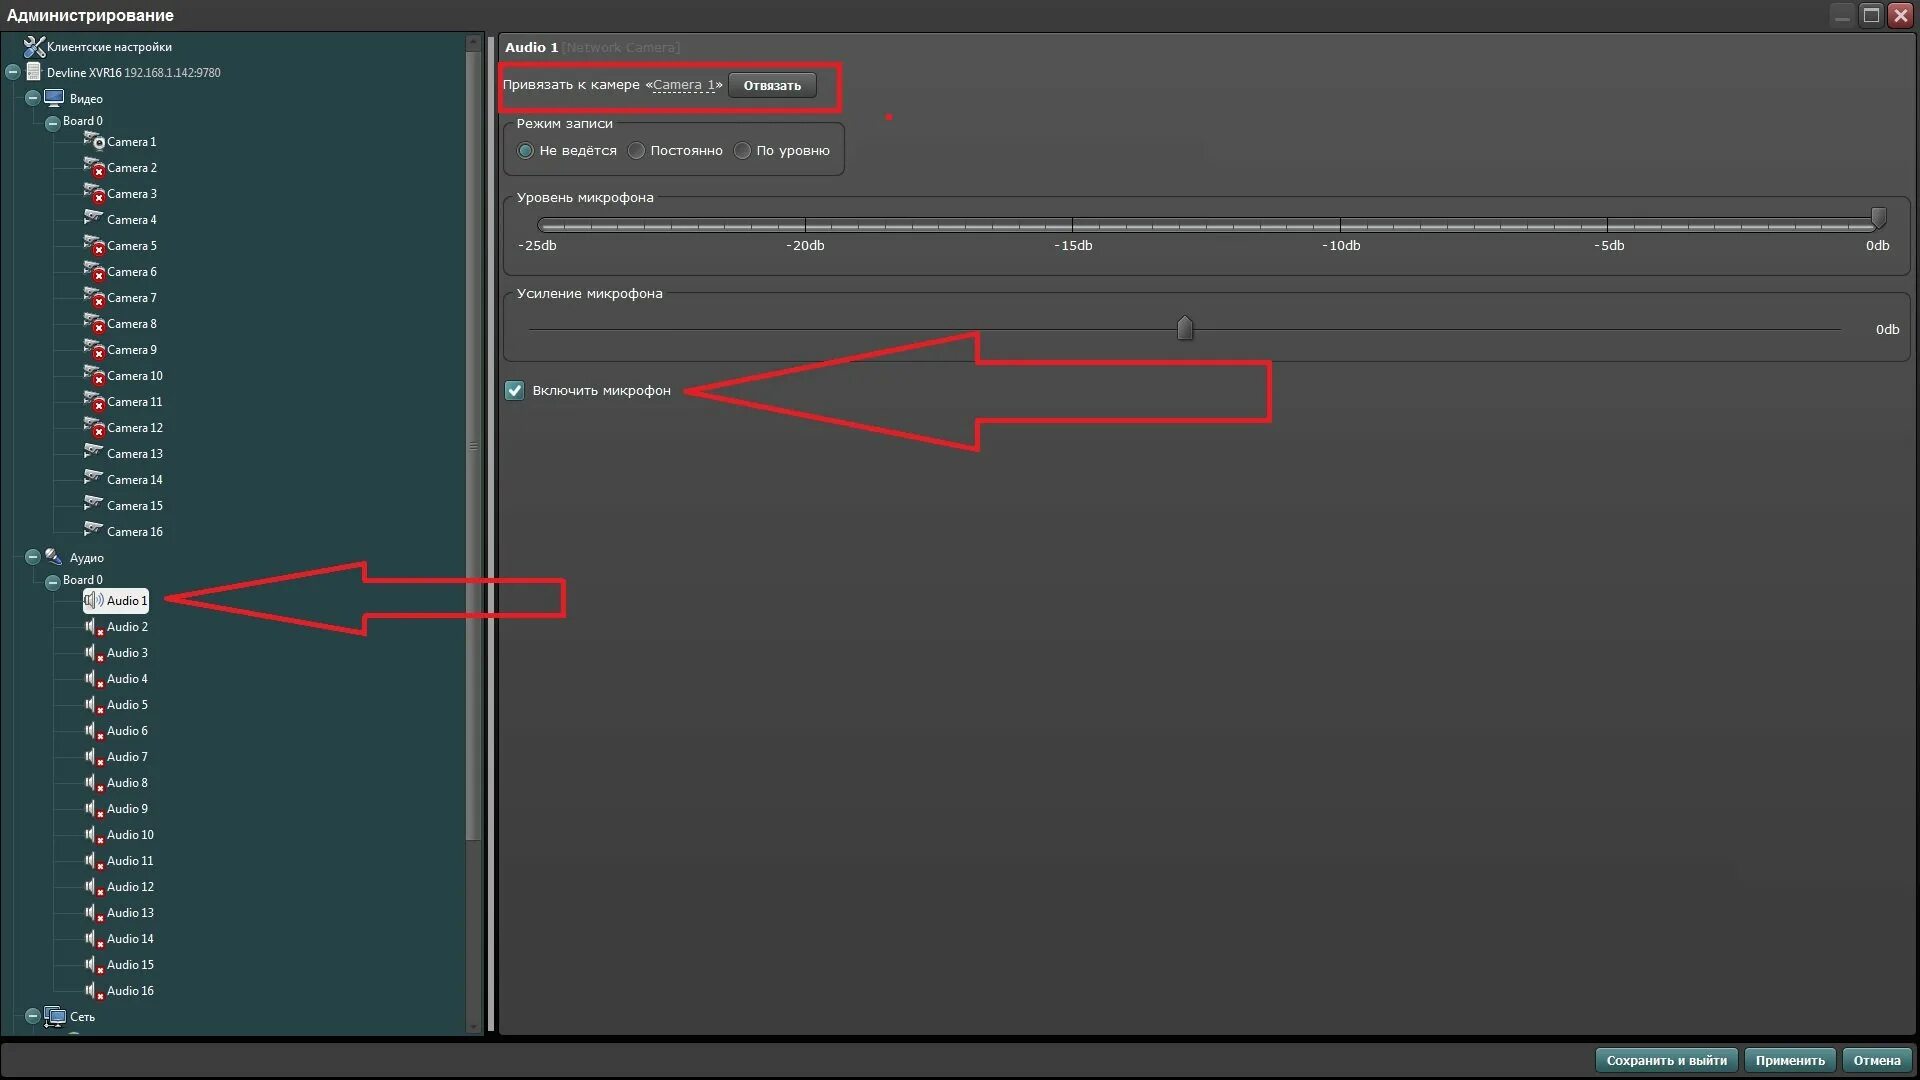Viewport: 1920px width, 1080px height.
Task: Click the Network section icon
Action: (54, 1016)
